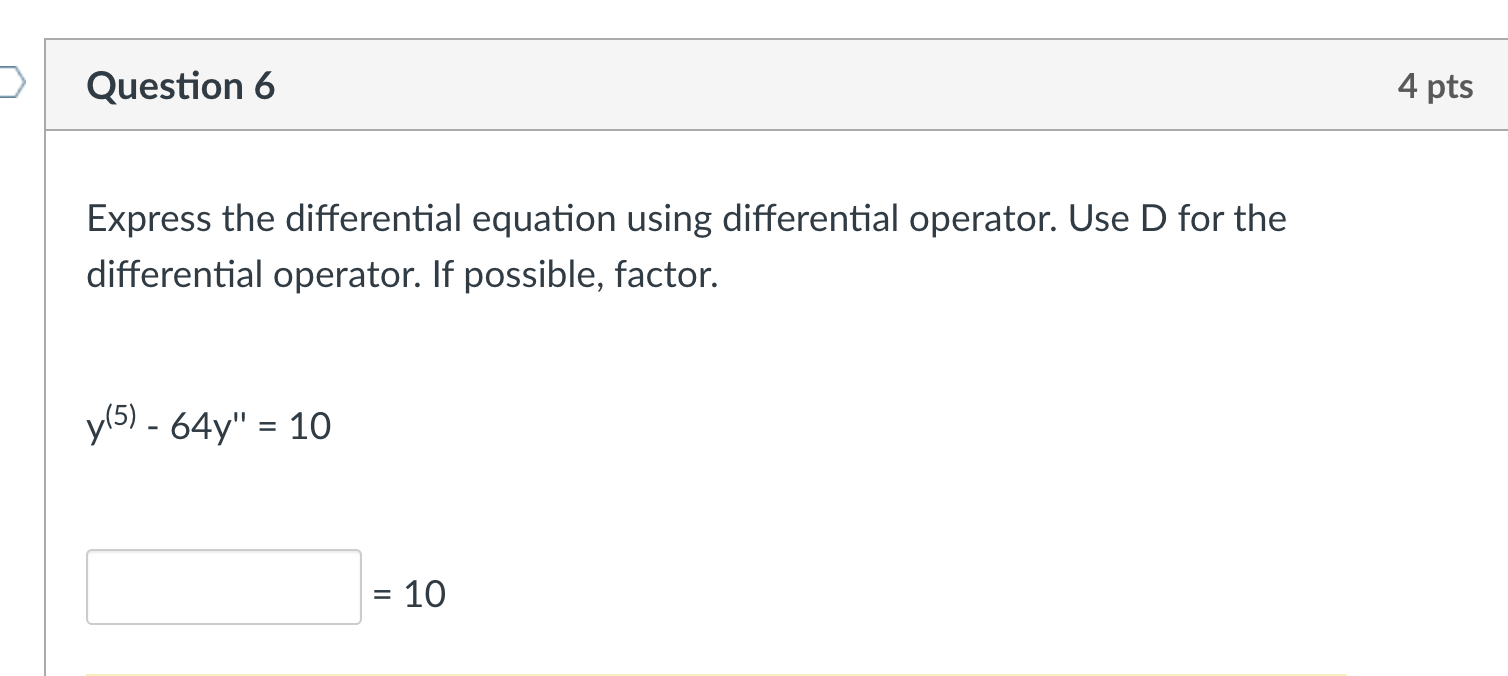
Task: Click the instruction text about differential operators
Action: (685, 245)
